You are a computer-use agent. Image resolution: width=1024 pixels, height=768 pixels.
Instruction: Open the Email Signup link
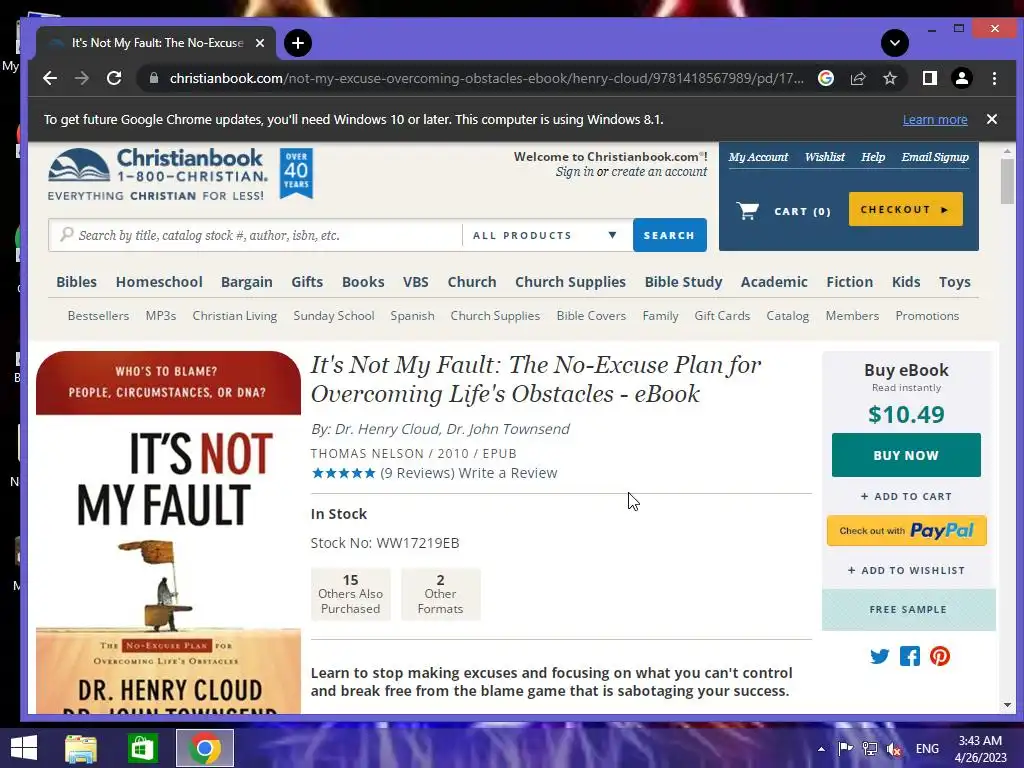click(x=935, y=157)
